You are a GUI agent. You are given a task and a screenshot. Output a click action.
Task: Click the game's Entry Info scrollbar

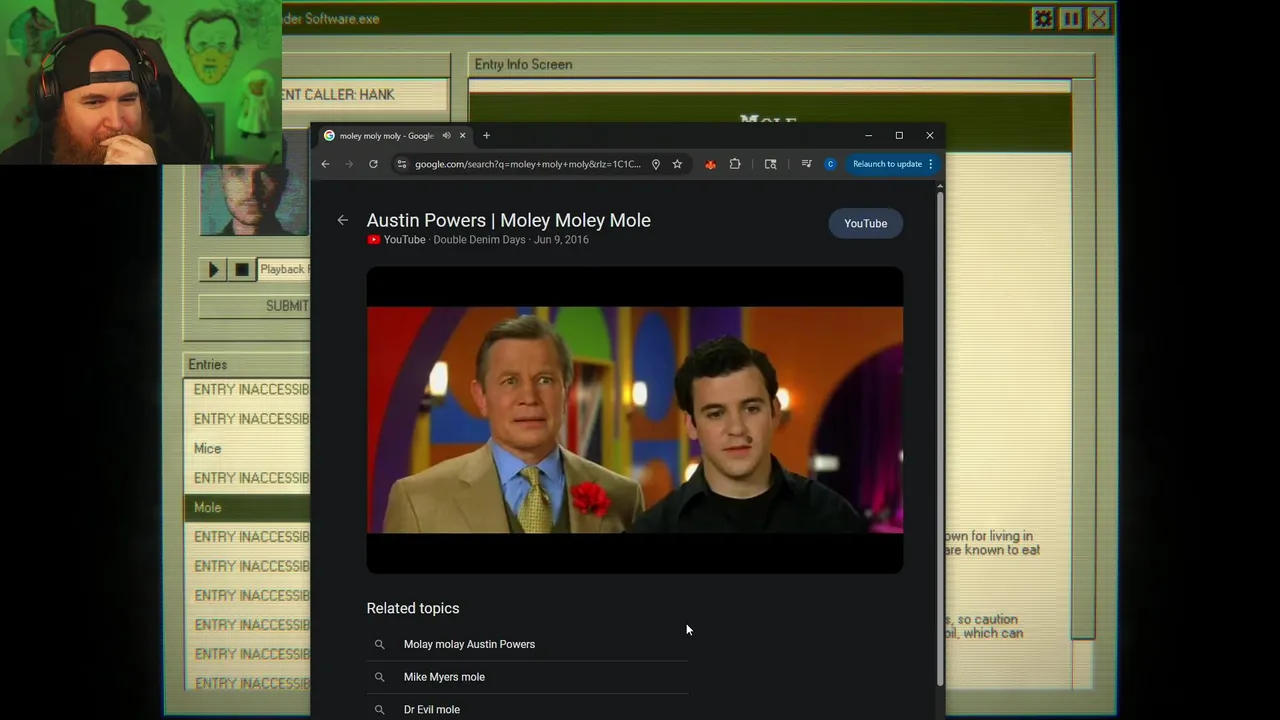tap(1083, 360)
